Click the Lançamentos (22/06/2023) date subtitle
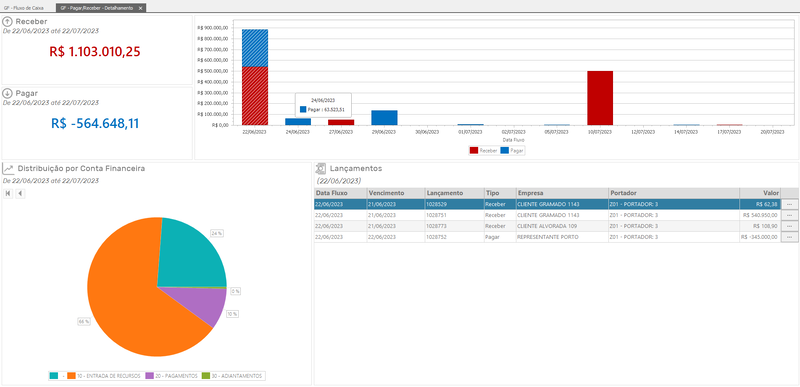This screenshot has width=800, height=387. (339, 180)
